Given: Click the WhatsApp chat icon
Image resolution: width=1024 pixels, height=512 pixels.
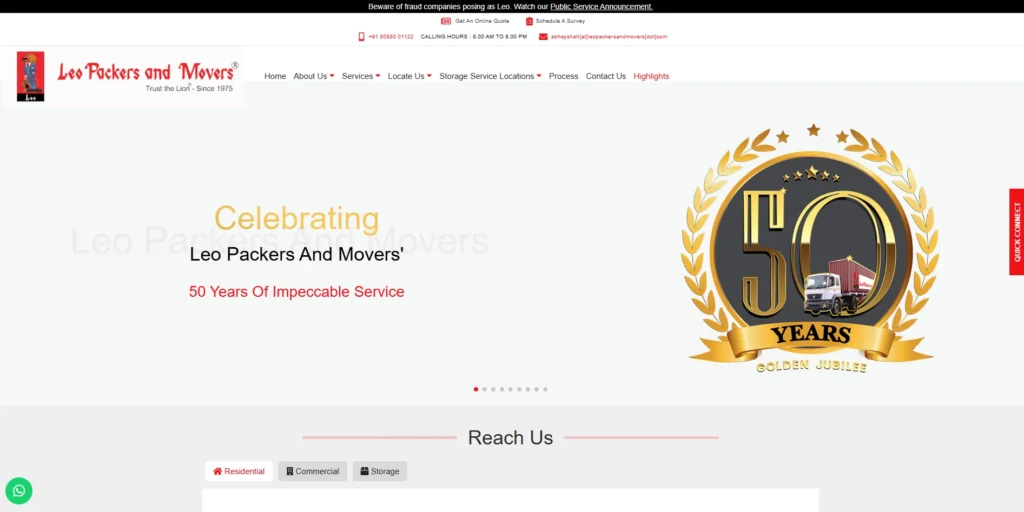Looking at the screenshot, I should [x=19, y=490].
